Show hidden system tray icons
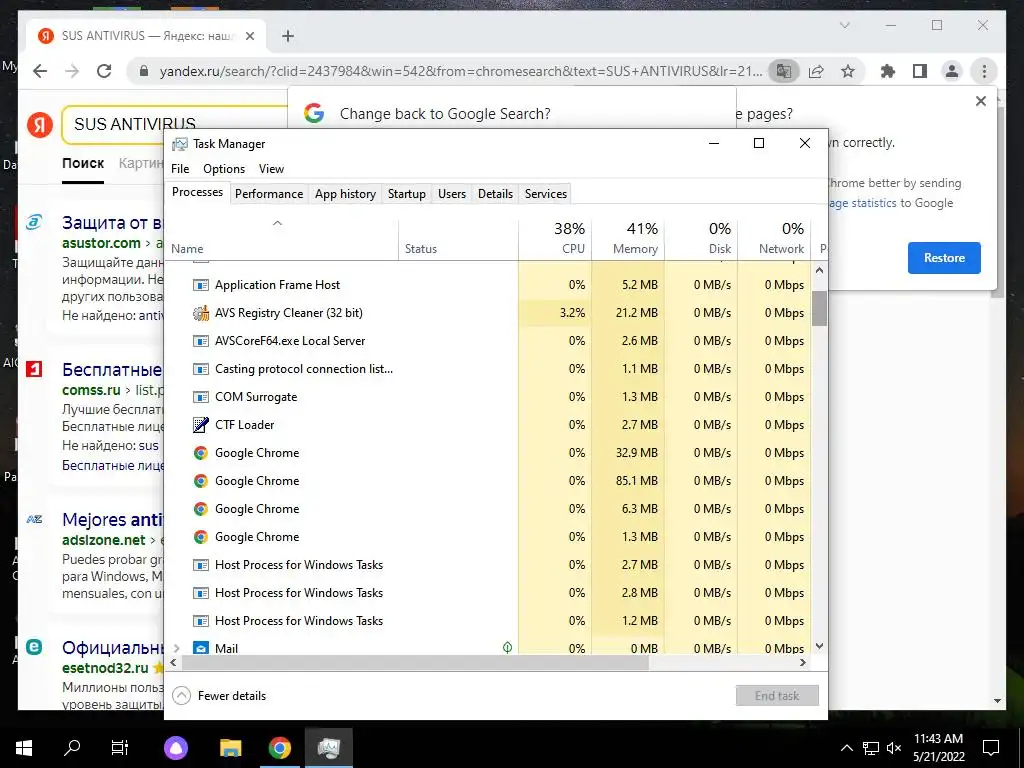Screen dimensions: 1024x768 click(x=846, y=748)
